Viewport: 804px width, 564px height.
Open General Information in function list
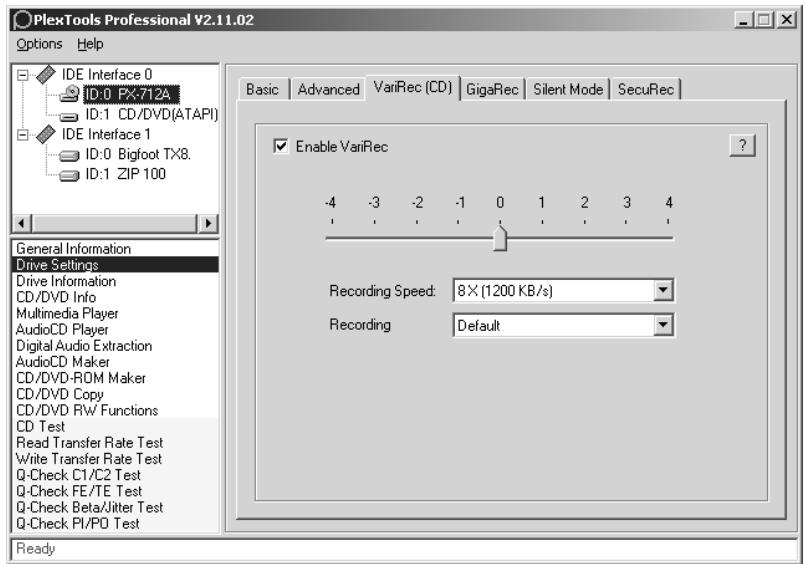click(x=115, y=249)
